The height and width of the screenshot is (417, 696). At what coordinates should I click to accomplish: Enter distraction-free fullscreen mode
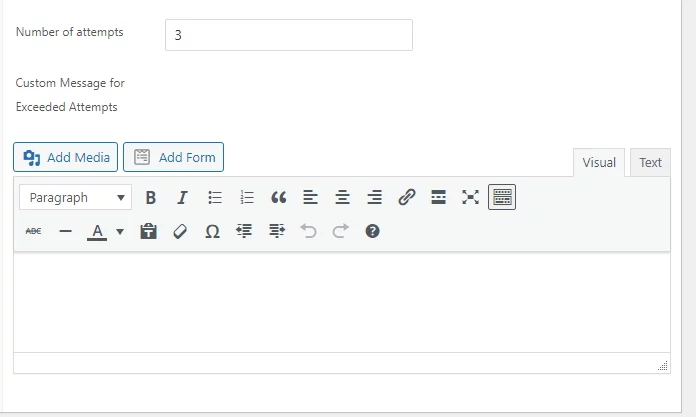click(471, 197)
